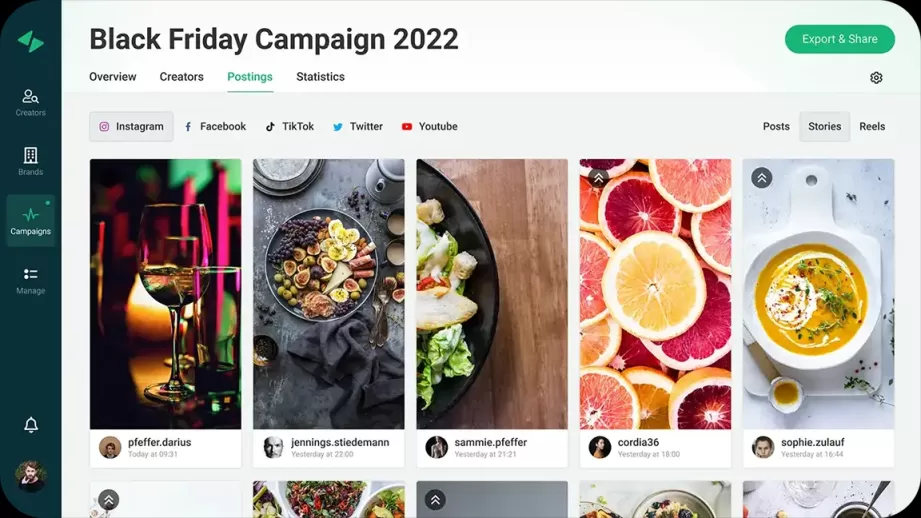The height and width of the screenshot is (518, 921).
Task: Show Reels content type
Action: pos(872,126)
